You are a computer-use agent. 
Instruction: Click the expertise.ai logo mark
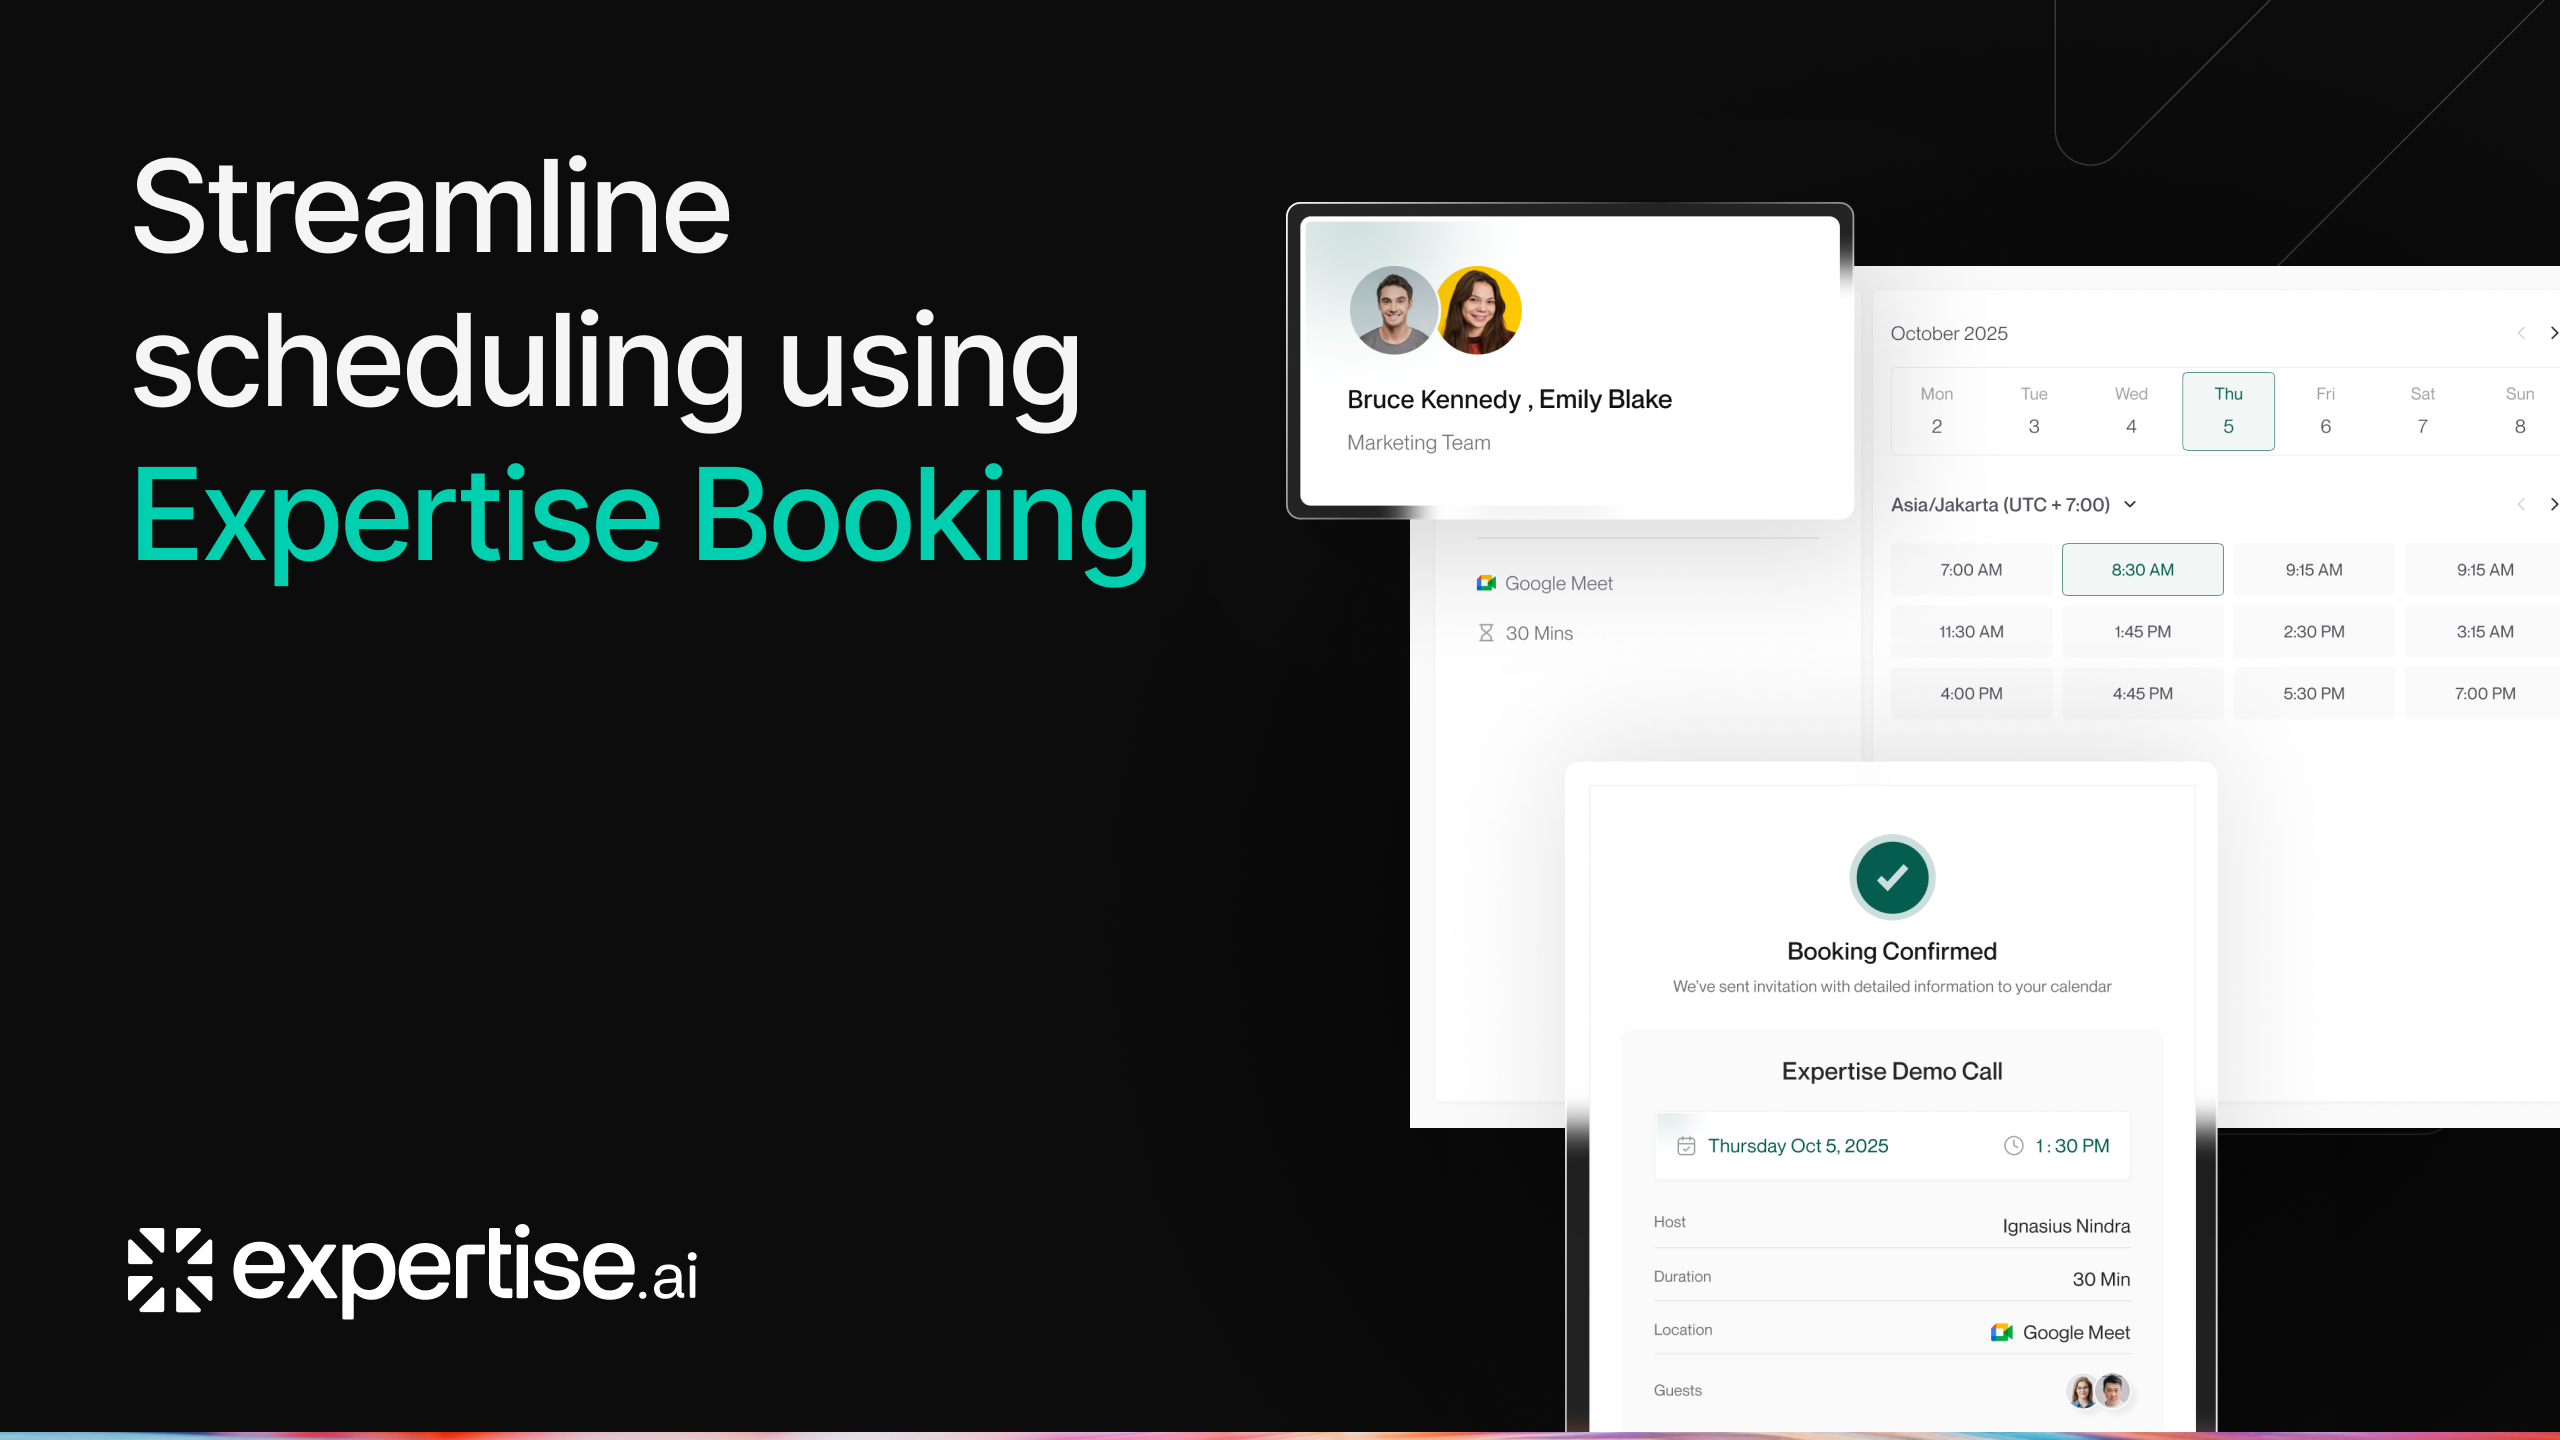click(x=171, y=1270)
